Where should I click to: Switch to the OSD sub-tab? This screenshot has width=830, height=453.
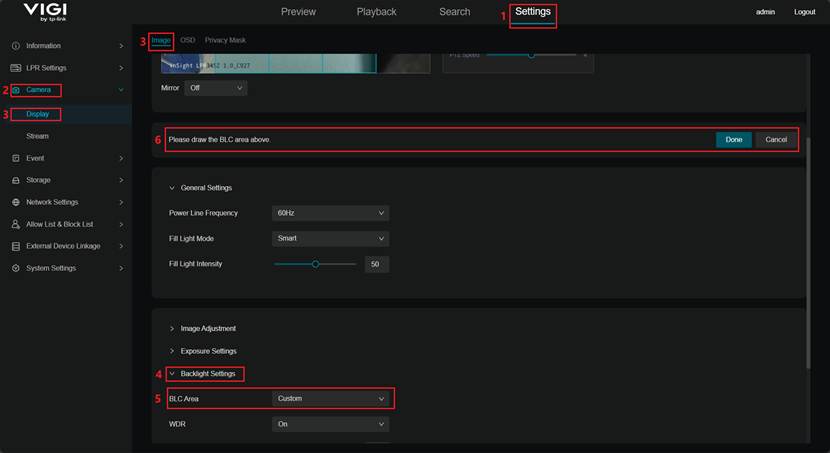(x=187, y=40)
